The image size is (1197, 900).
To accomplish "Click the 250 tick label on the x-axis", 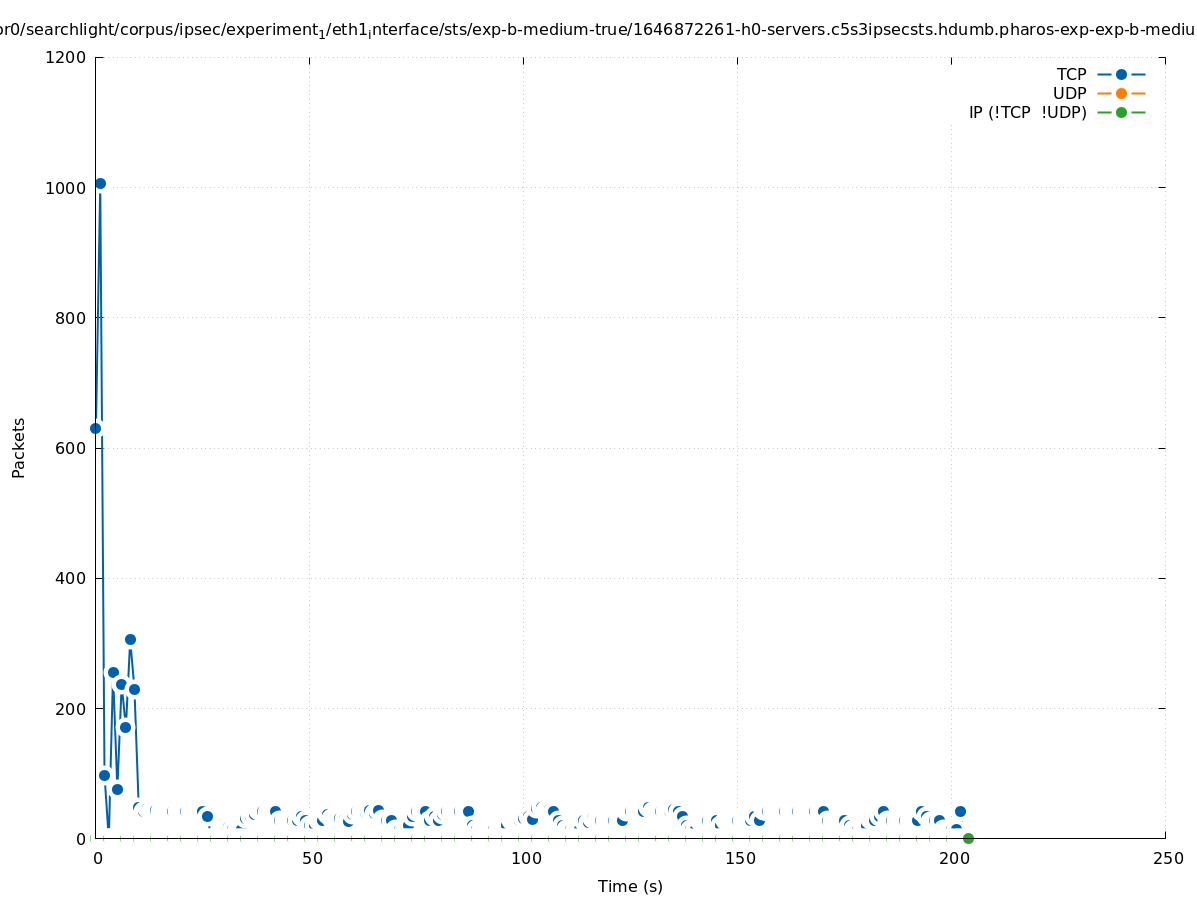I will coord(1167,858).
